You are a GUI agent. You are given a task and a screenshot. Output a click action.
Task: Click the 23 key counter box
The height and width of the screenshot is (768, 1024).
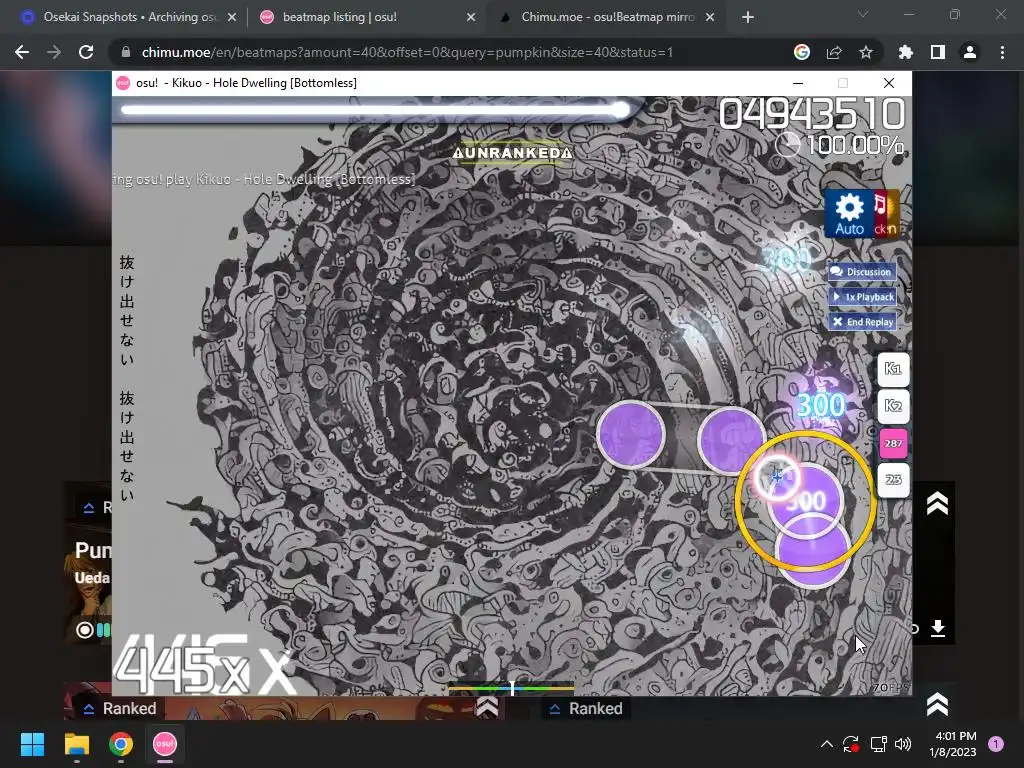click(x=893, y=480)
